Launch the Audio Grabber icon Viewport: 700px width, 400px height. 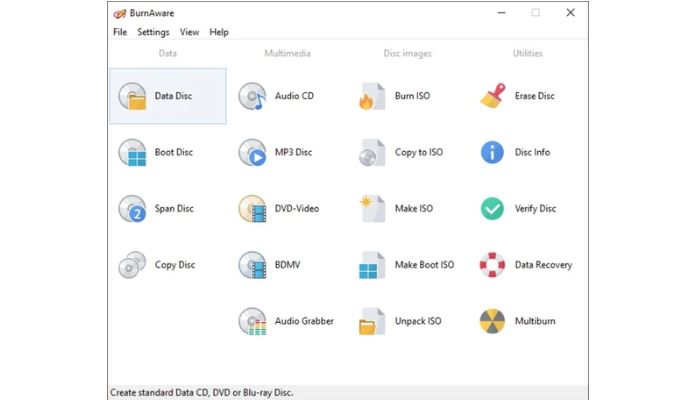tap(252, 321)
